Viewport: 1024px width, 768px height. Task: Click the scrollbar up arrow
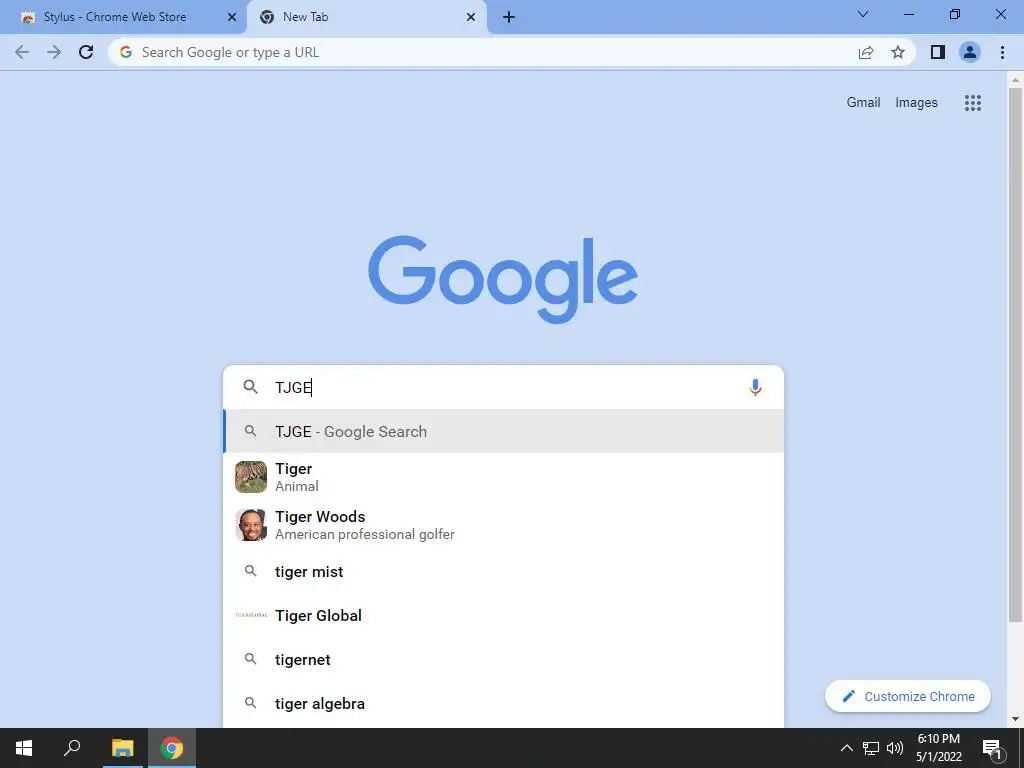(x=1016, y=80)
